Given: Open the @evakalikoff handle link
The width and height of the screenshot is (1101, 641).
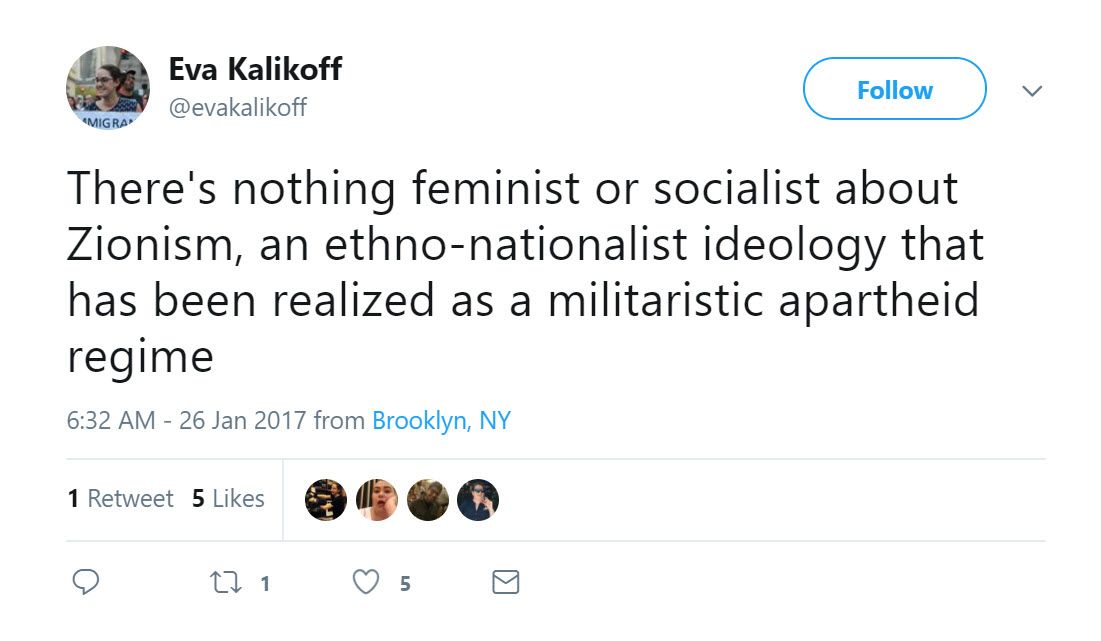Looking at the screenshot, I should click(x=237, y=107).
